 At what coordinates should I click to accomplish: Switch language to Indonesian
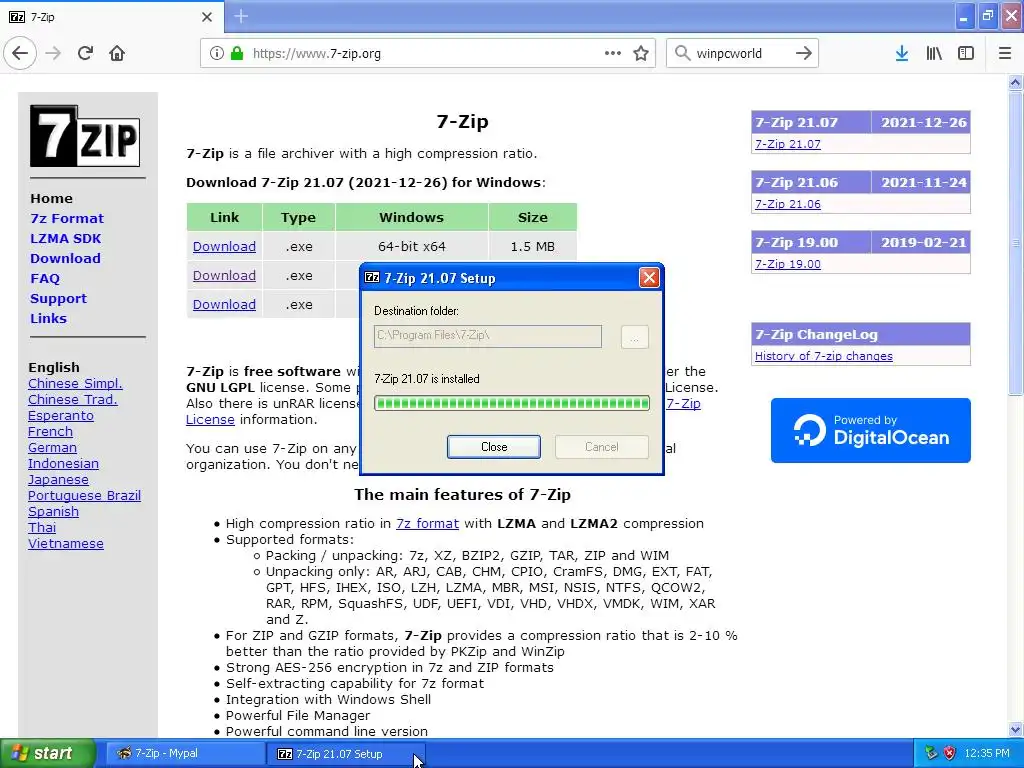pyautogui.click(x=63, y=464)
